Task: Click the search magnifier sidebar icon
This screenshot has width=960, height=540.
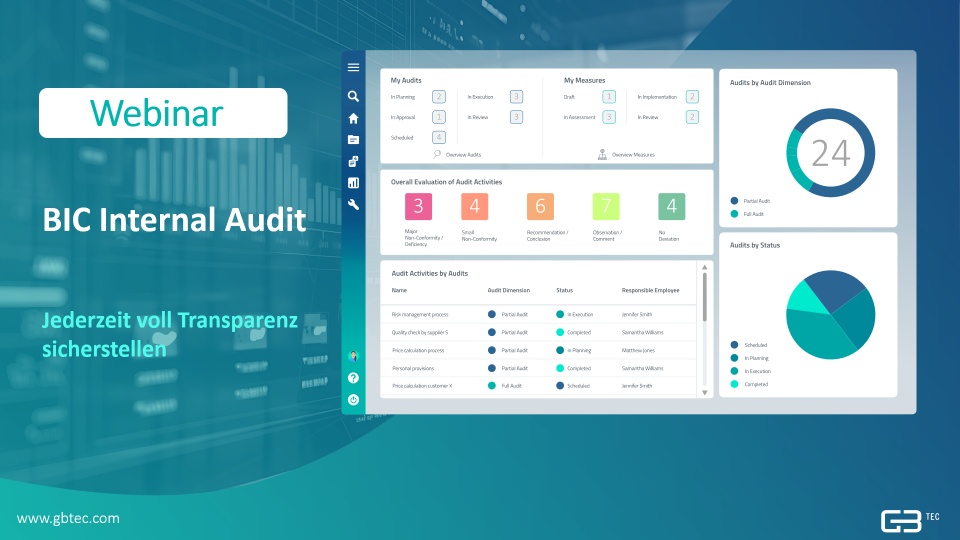Action: [x=353, y=97]
